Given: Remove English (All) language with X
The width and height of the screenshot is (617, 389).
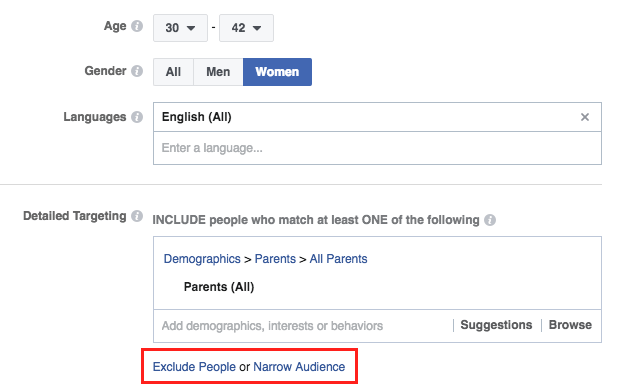Looking at the screenshot, I should coord(585,117).
